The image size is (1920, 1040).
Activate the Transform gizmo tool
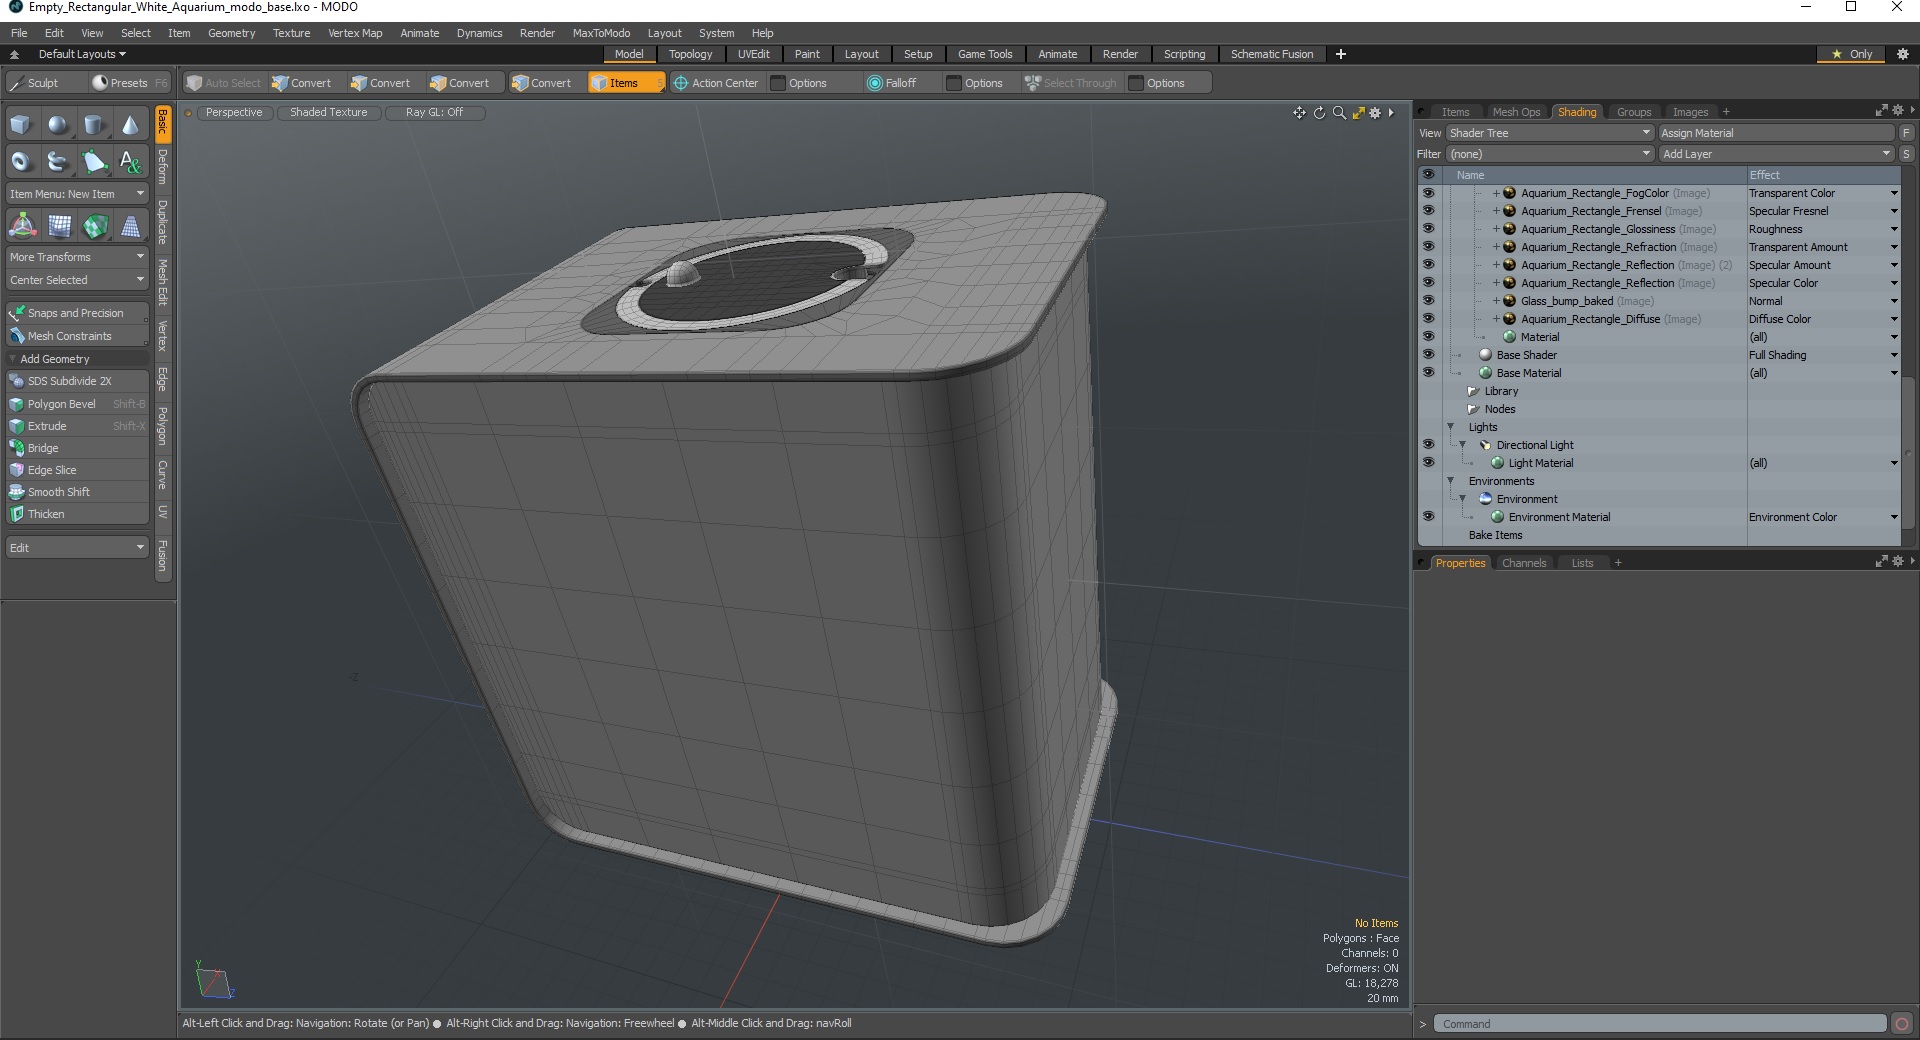point(22,227)
